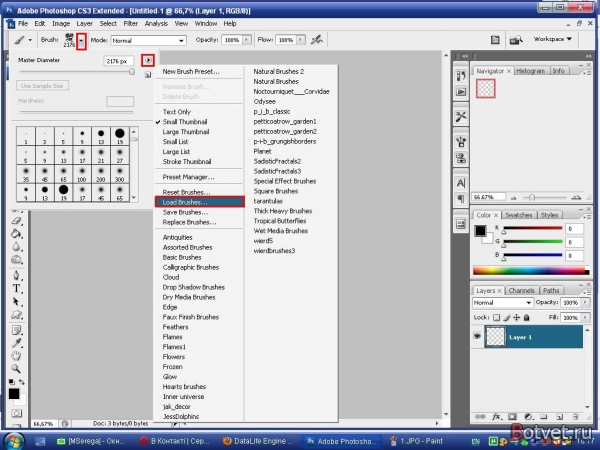Open the Opacity arrow in options bar
This screenshot has width=600, height=450.
pos(247,39)
